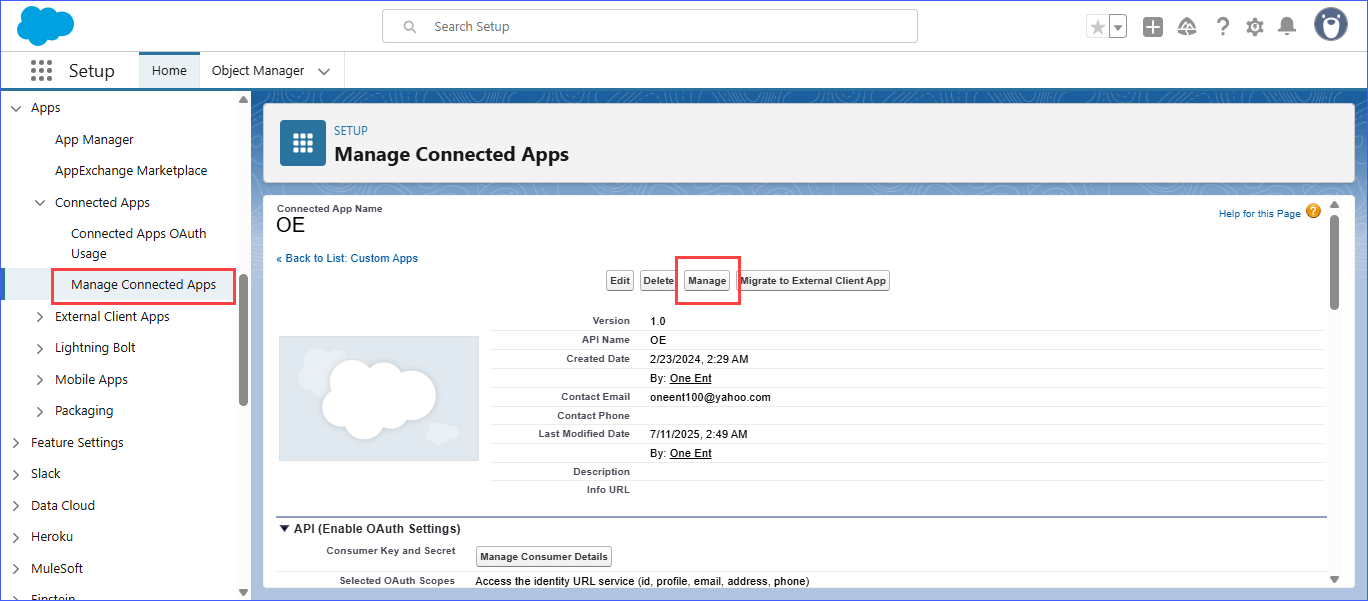Click Migrate to External Client App button
This screenshot has width=1368, height=601.
click(x=813, y=281)
